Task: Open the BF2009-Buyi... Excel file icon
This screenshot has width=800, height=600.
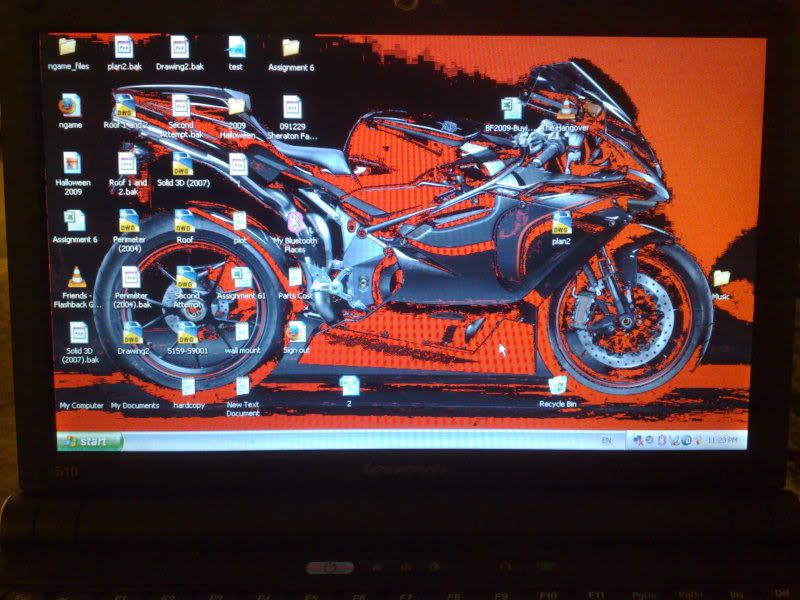Action: pos(511,109)
